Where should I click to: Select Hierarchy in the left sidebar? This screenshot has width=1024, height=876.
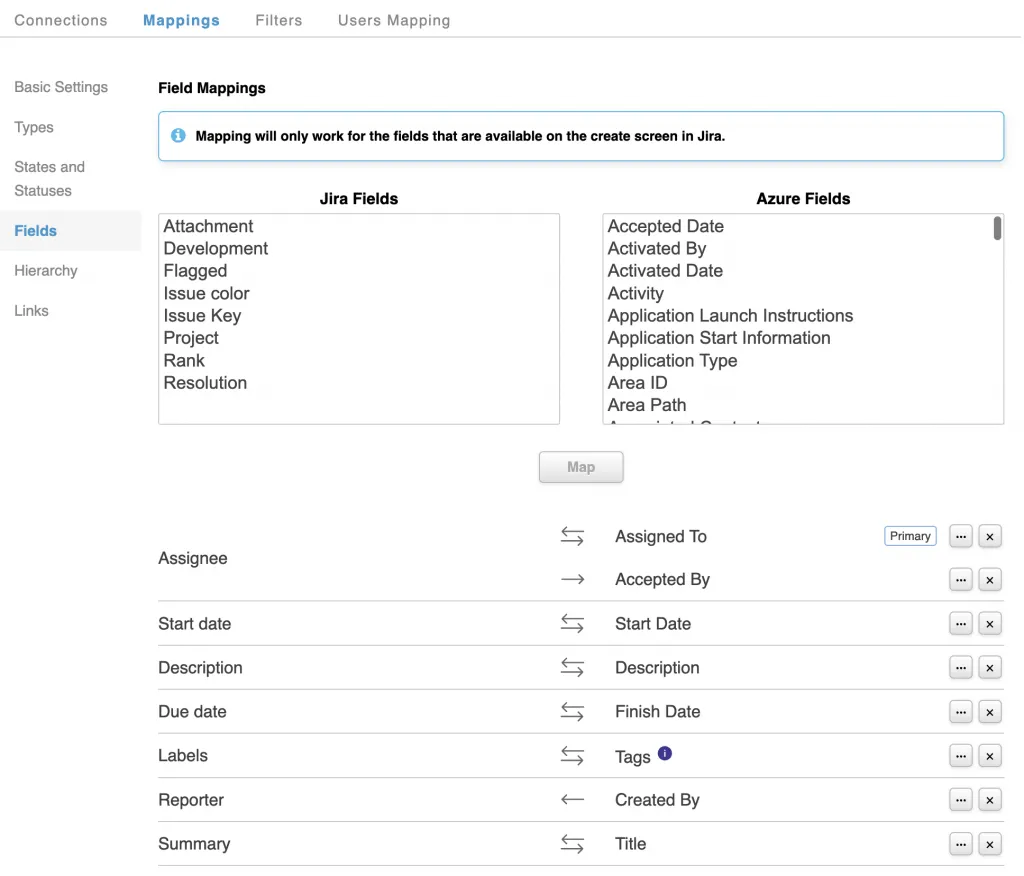click(46, 271)
